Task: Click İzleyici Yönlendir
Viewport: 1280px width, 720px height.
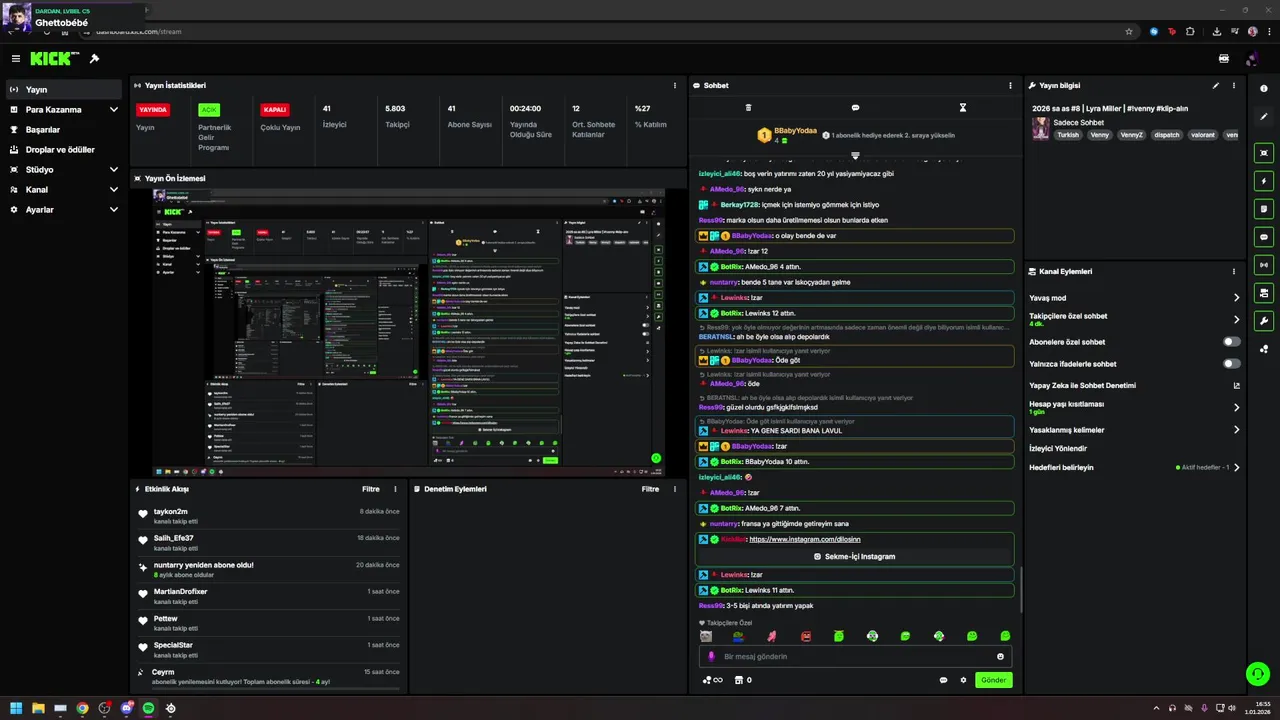Action: point(1058,449)
